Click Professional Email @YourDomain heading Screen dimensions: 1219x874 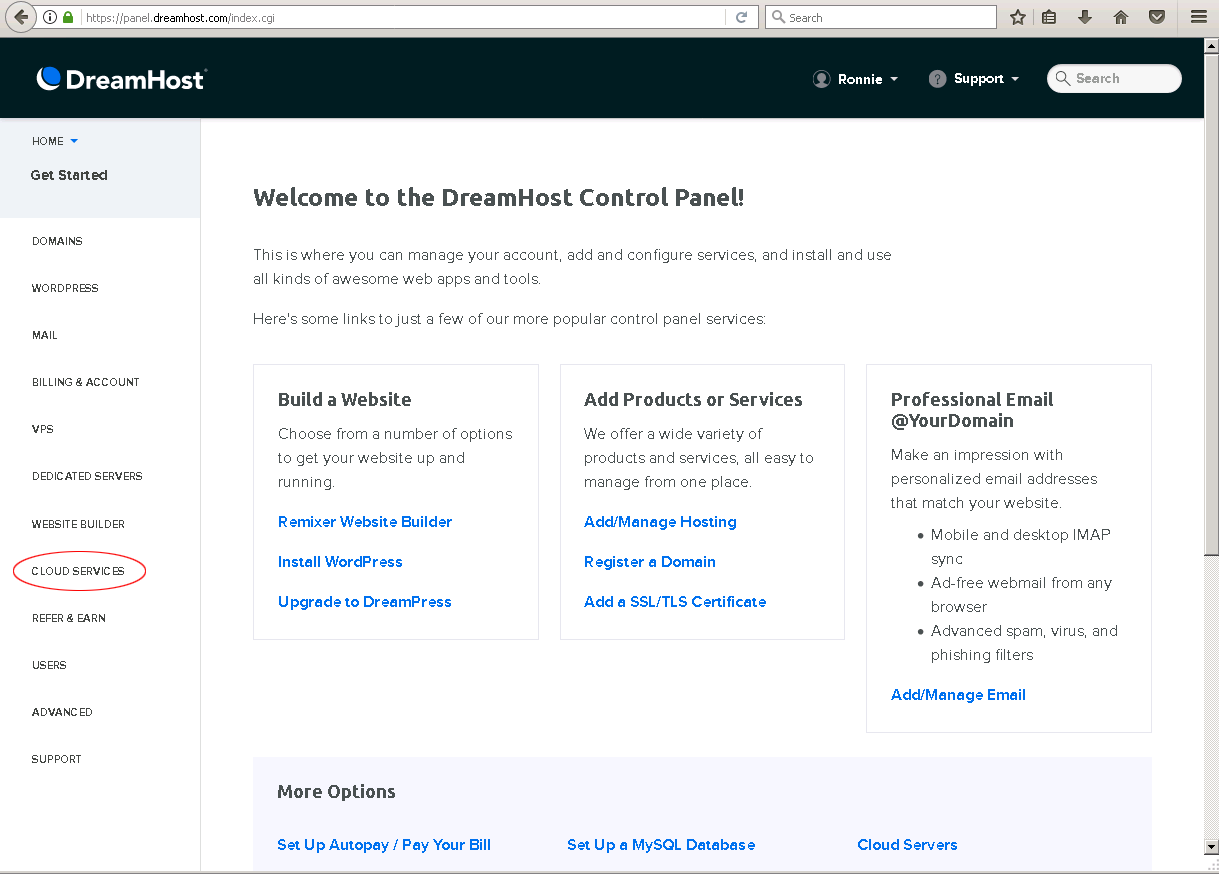(972, 410)
